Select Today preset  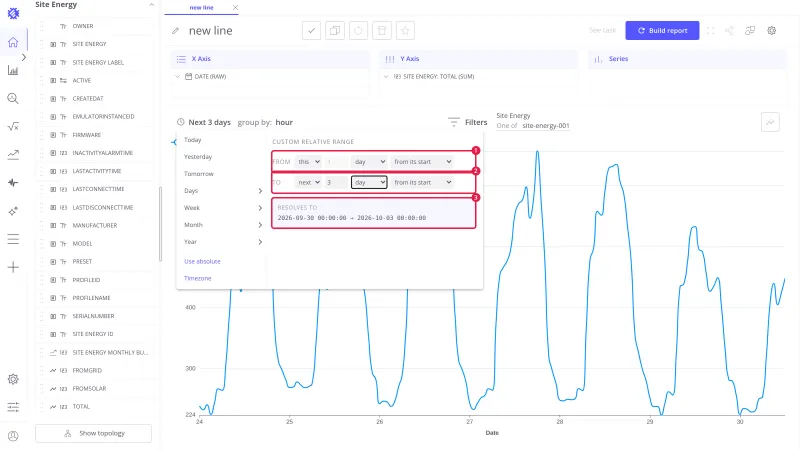192,140
